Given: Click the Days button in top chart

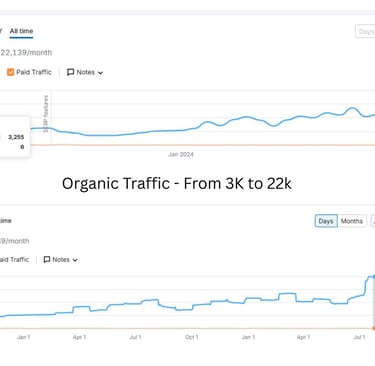Looking at the screenshot, I should coord(365,32).
